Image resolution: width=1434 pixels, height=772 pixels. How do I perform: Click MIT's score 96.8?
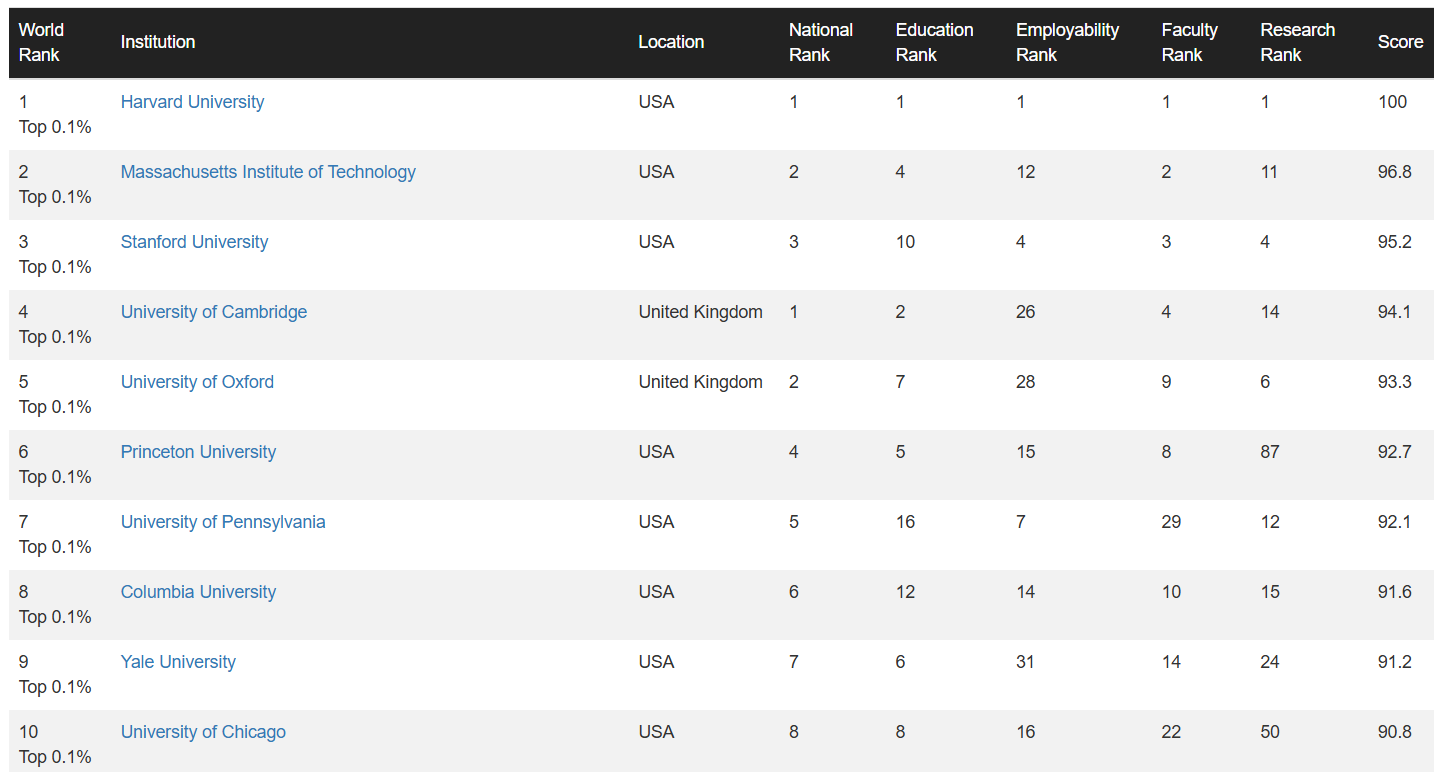pos(1394,172)
